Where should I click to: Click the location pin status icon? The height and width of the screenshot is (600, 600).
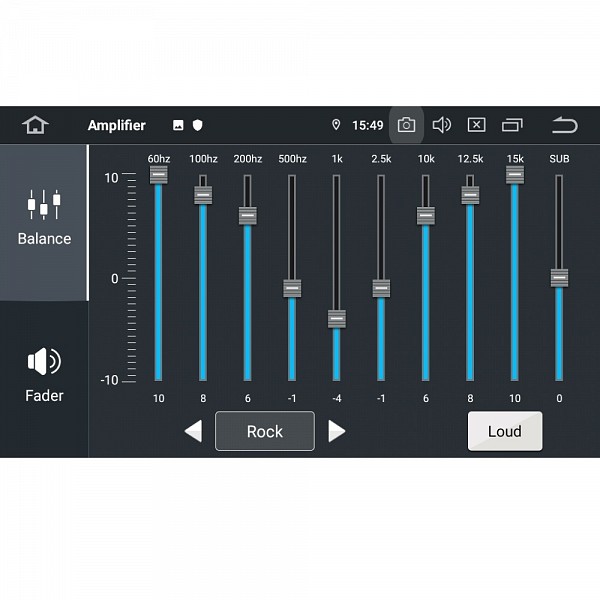(x=336, y=125)
